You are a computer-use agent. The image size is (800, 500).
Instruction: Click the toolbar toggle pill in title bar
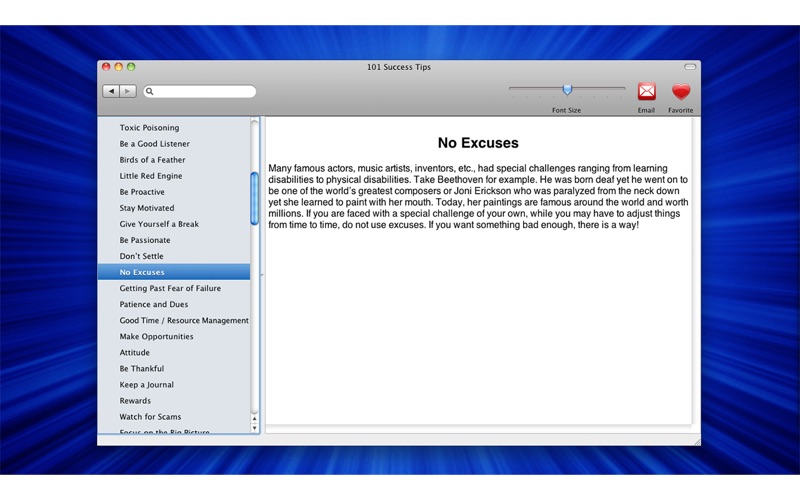(x=690, y=67)
